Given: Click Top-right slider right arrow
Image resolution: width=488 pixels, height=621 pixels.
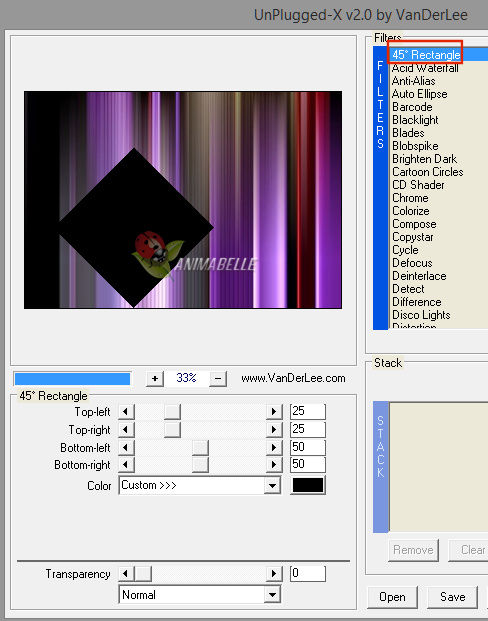Looking at the screenshot, I should [274, 430].
